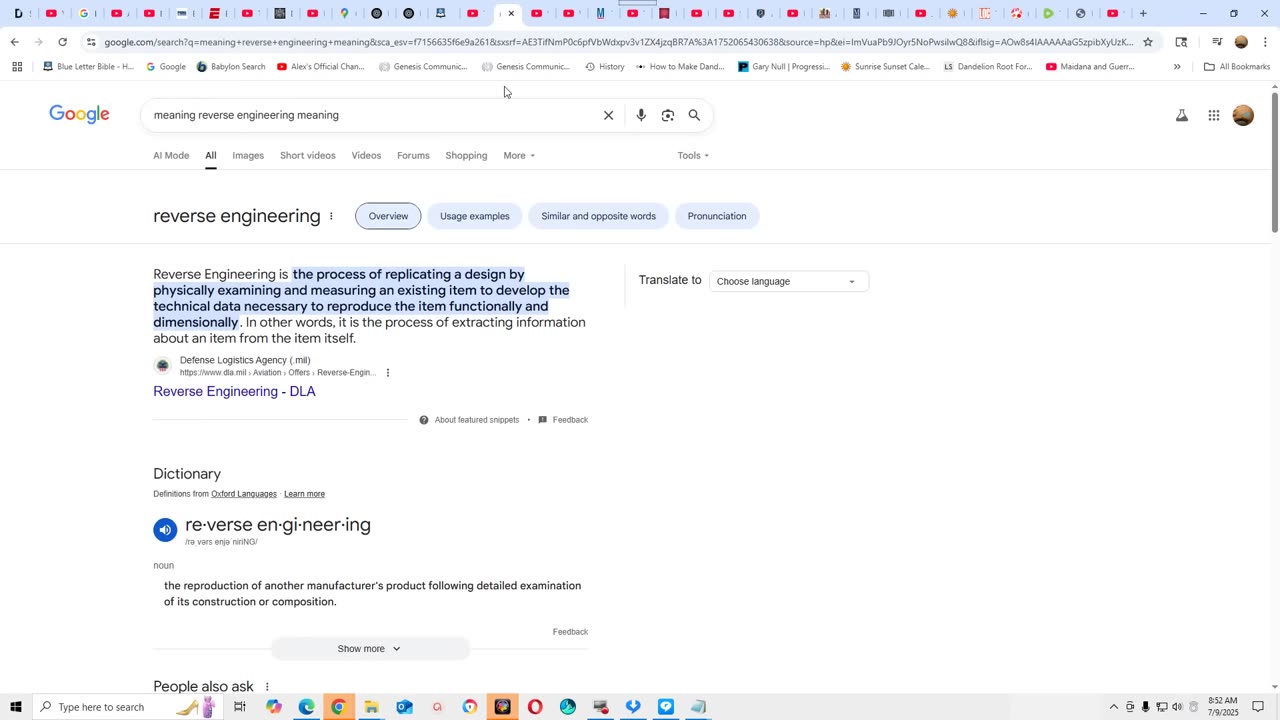The width and height of the screenshot is (1280, 720).
Task: Send Feedback on the dictionary box
Action: click(570, 632)
